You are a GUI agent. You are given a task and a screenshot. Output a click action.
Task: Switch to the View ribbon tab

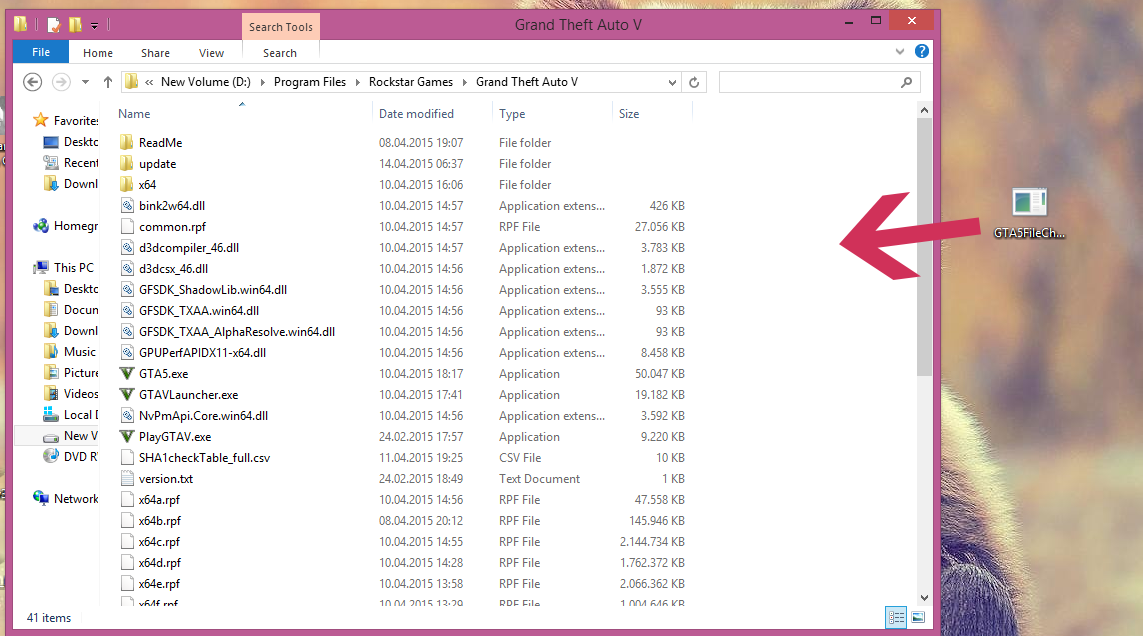tap(211, 52)
